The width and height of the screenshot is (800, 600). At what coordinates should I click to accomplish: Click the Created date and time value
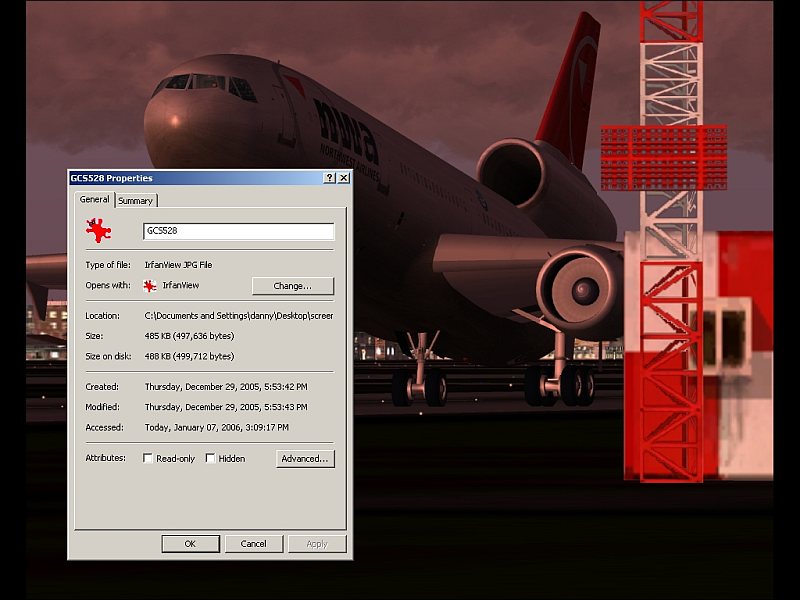pos(226,386)
